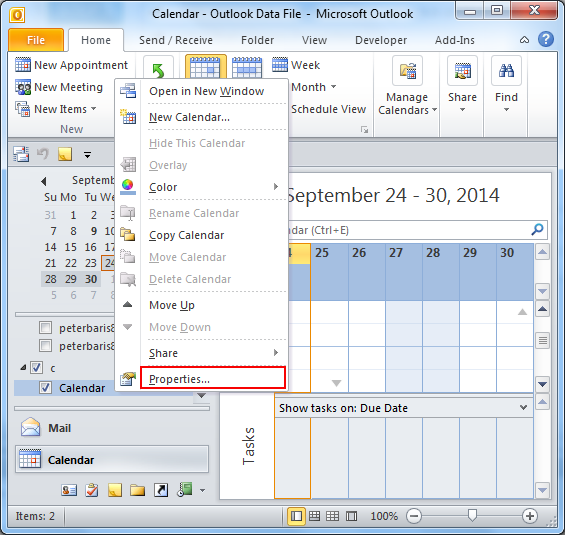The height and width of the screenshot is (535, 565).
Task: Switch to the Add-Ins tab
Action: tap(455, 40)
